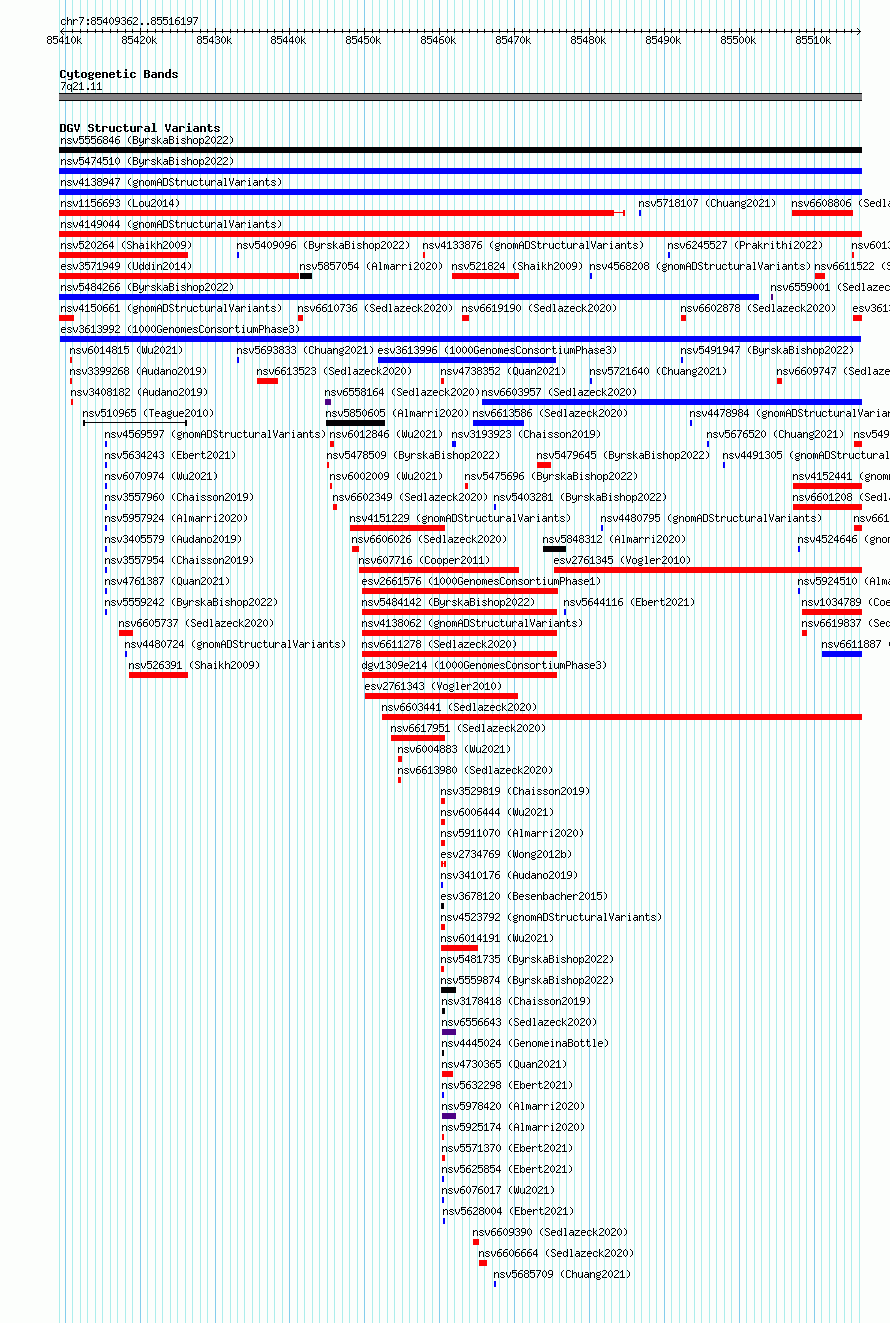Select esv2734769 Wong2012b label

point(507,854)
